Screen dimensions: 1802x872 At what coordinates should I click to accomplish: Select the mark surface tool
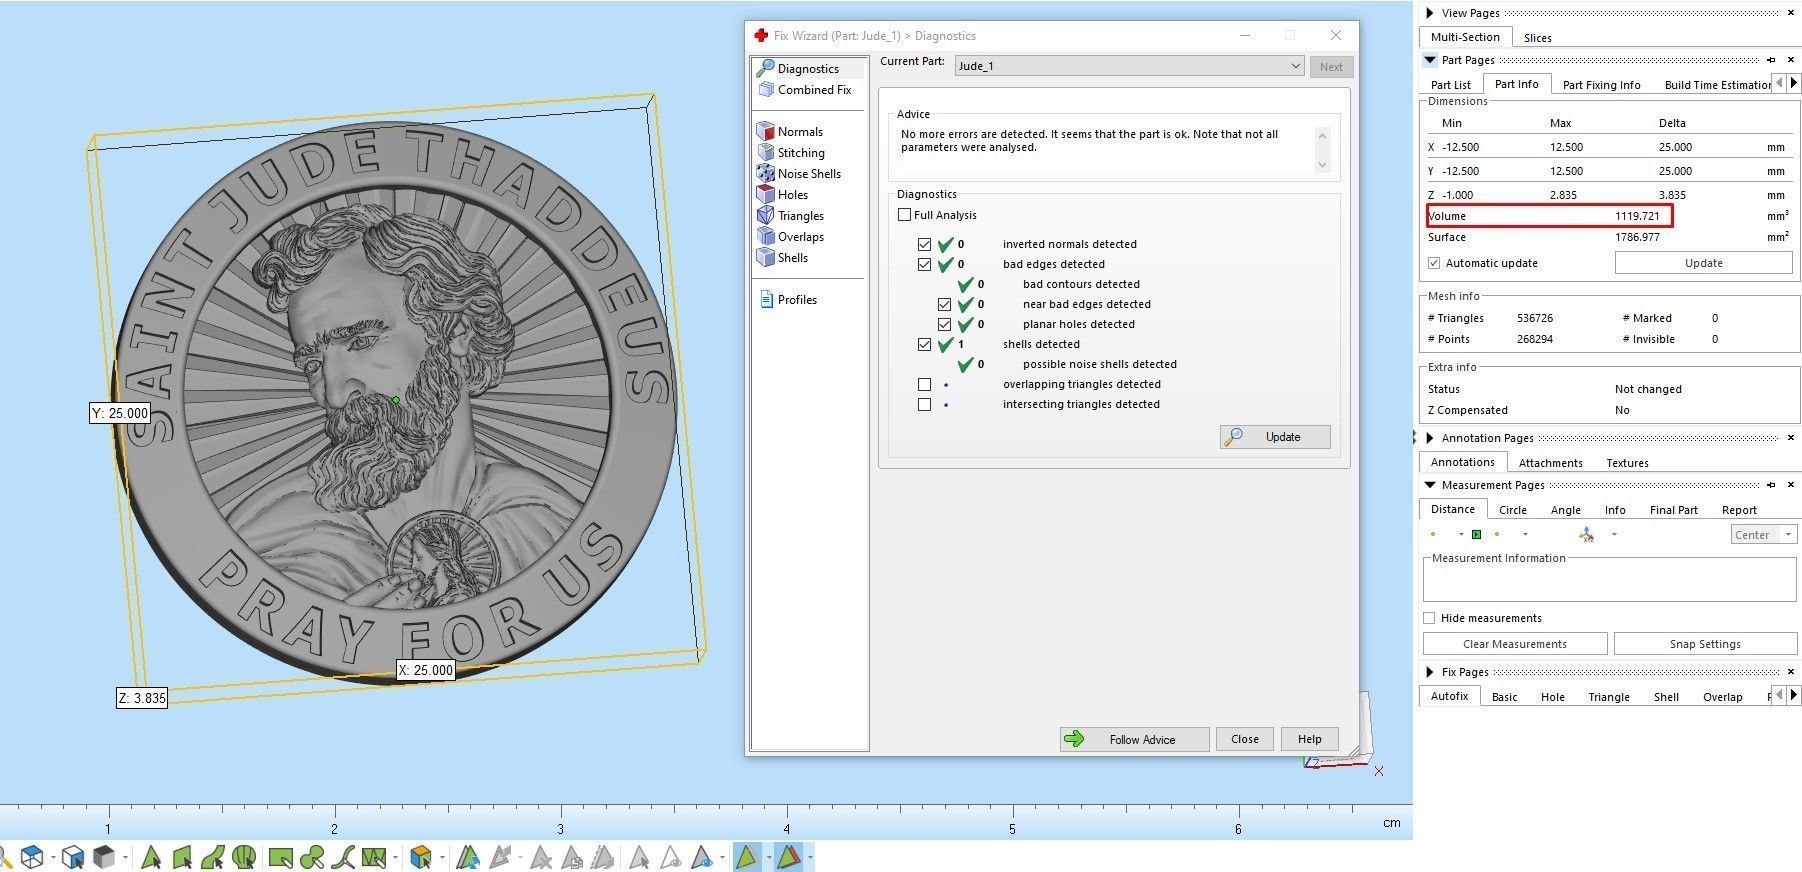(x=212, y=857)
